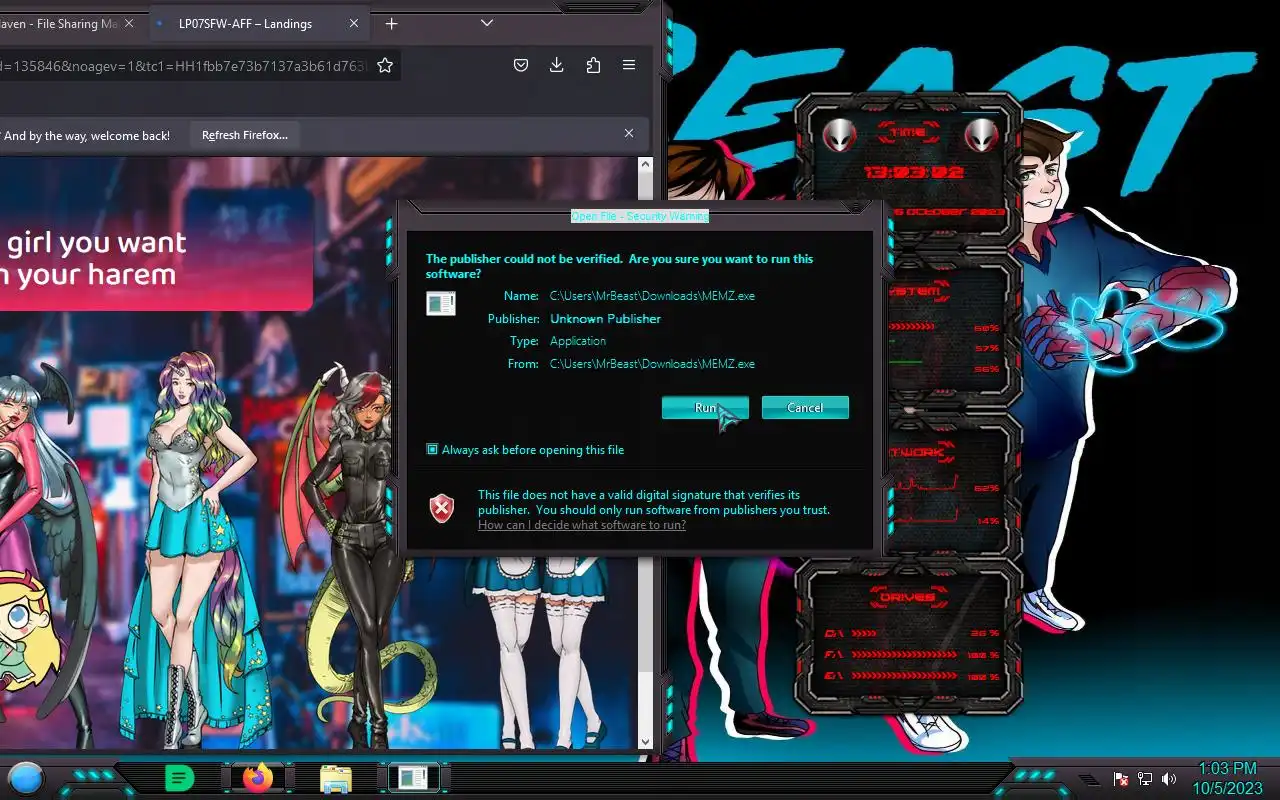Image resolution: width=1280 pixels, height=800 pixels.
Task: Click the 'Refresh Firefox...' button
Action: (x=245, y=135)
